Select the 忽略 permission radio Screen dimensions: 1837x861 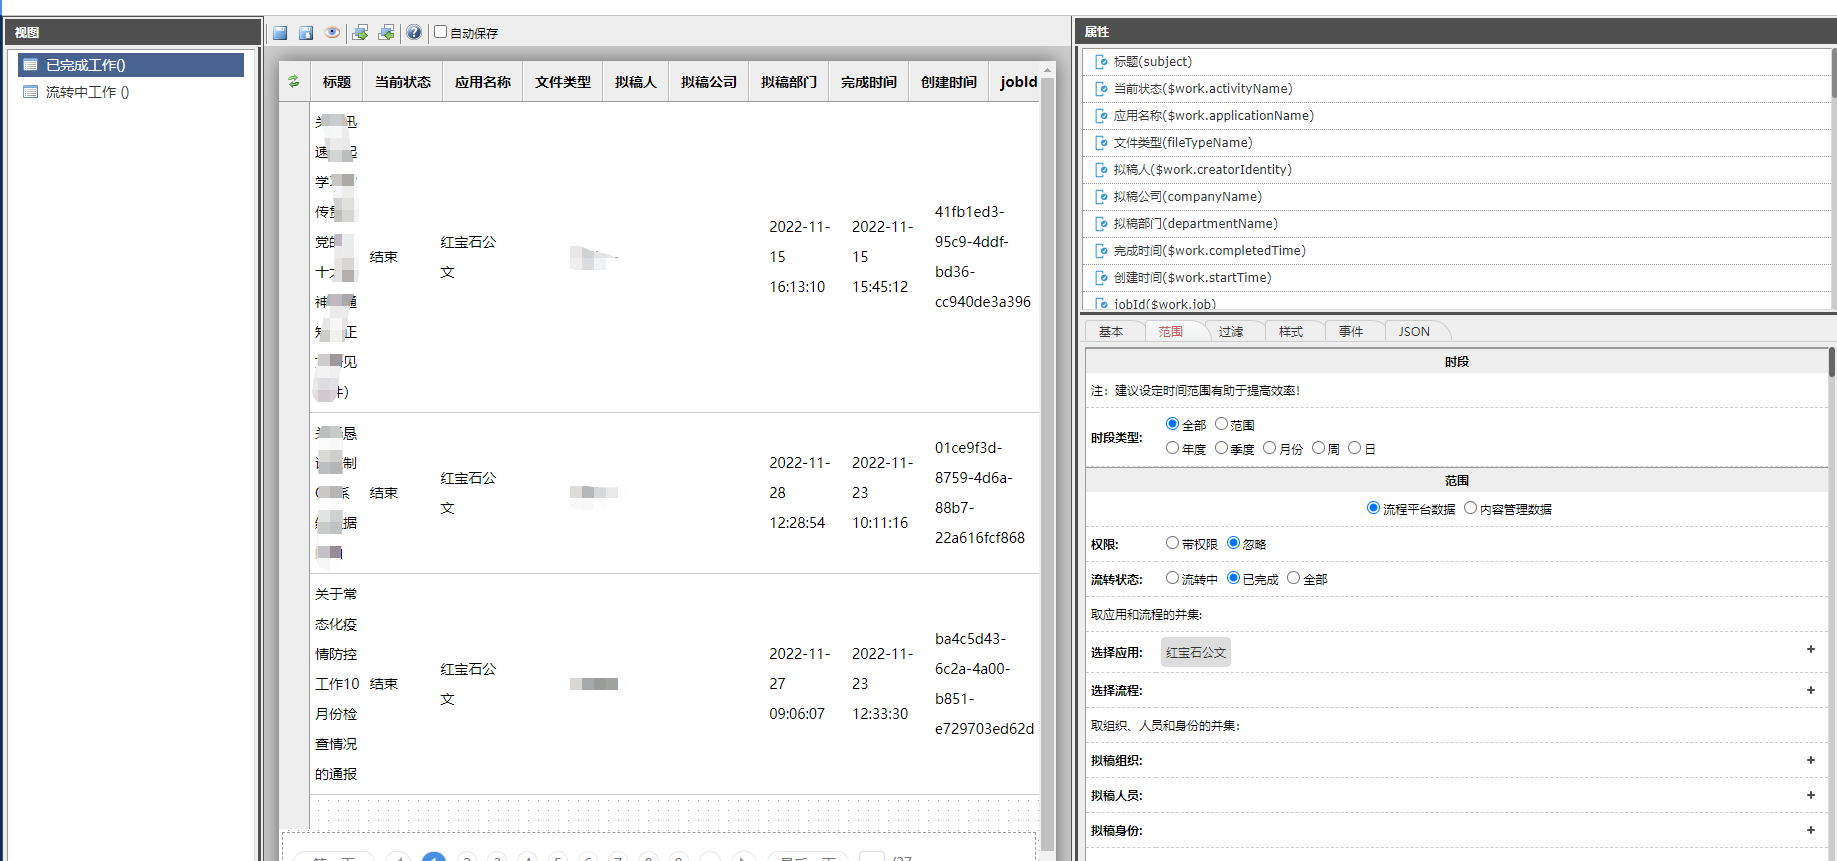coord(1233,543)
